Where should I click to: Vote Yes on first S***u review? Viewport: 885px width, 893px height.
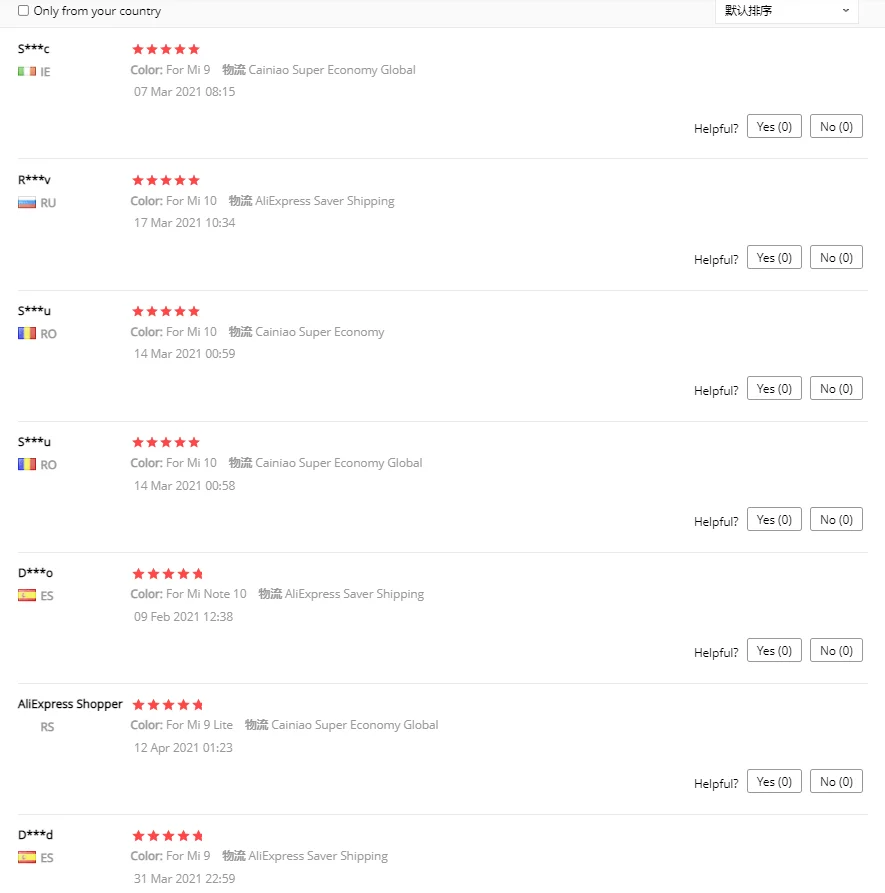tap(774, 389)
